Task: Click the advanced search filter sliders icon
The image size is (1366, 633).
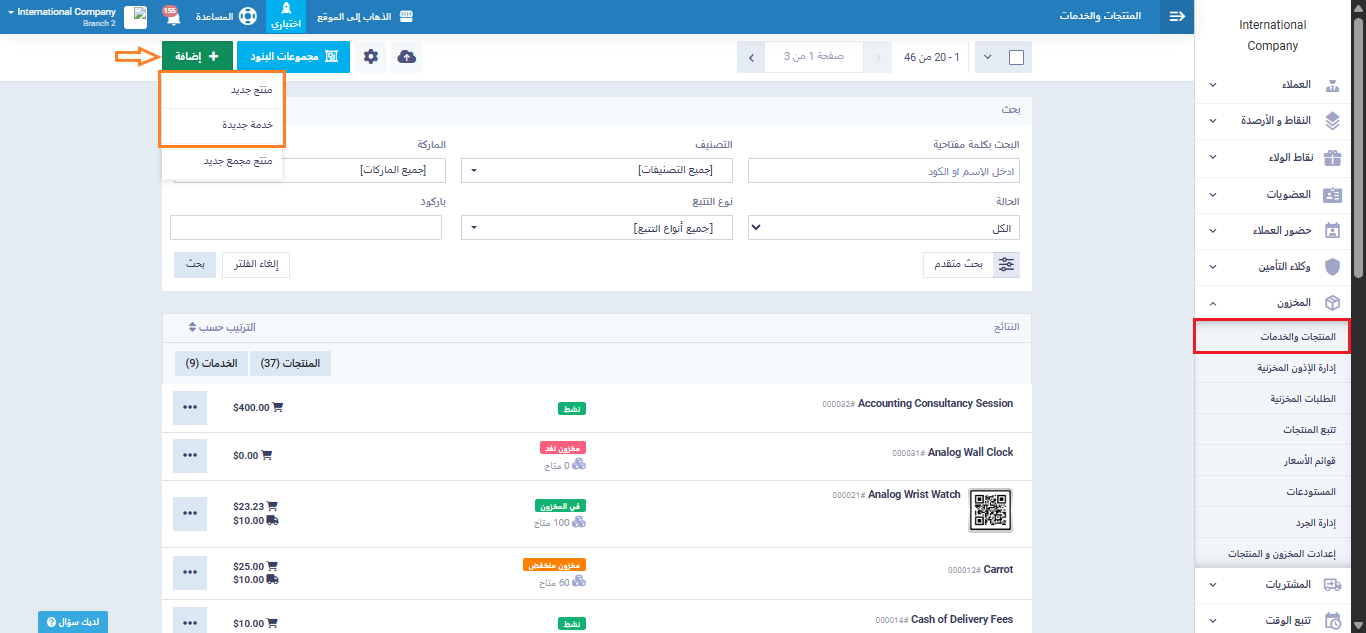Action: (x=1006, y=264)
